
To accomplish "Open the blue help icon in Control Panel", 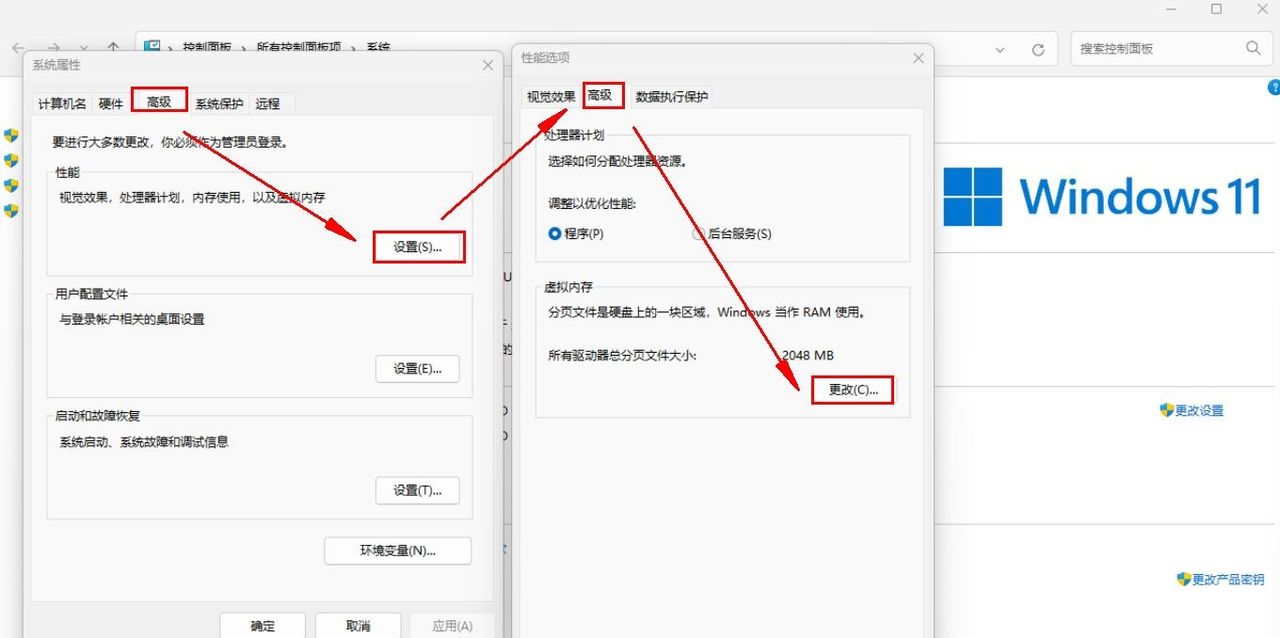I will 1274,88.
